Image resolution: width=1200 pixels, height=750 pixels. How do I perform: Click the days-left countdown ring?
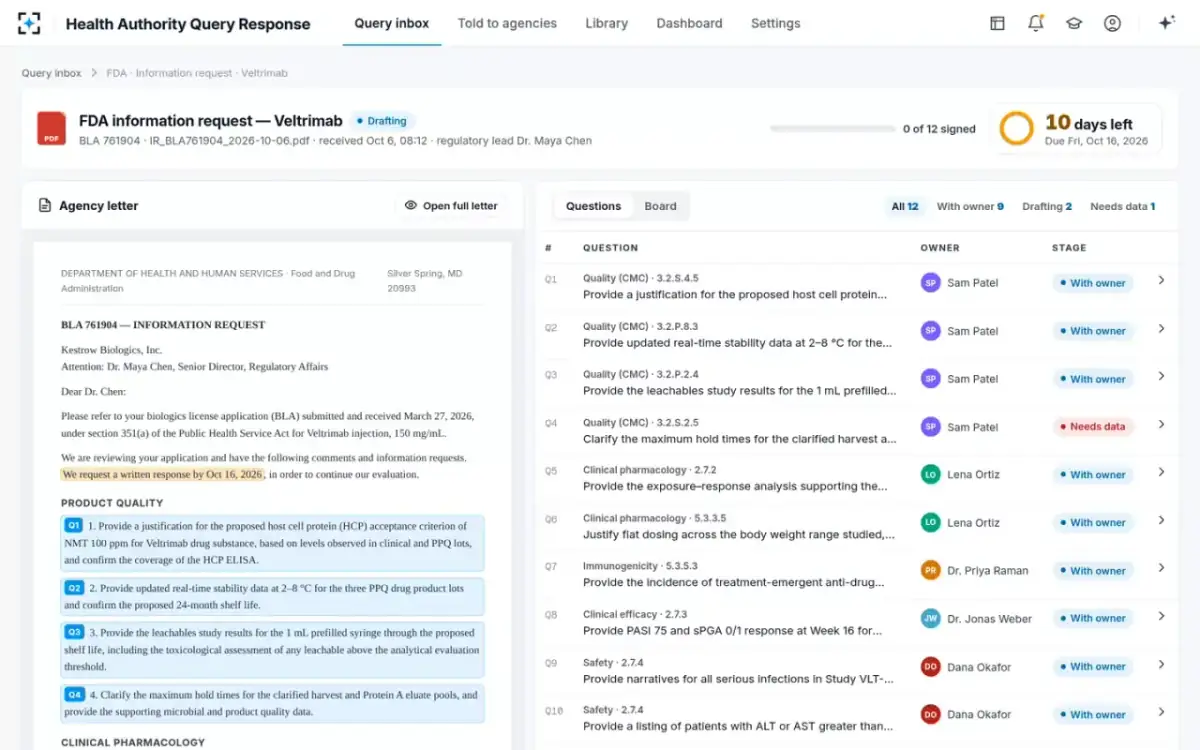coord(1017,129)
